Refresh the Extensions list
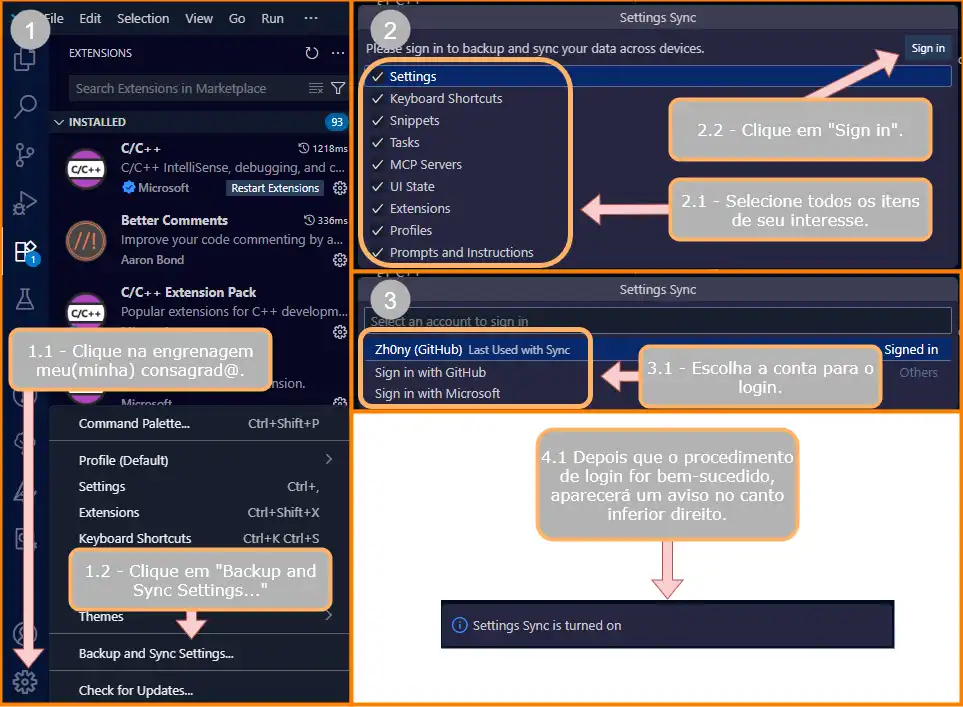963x707 pixels. [x=312, y=53]
